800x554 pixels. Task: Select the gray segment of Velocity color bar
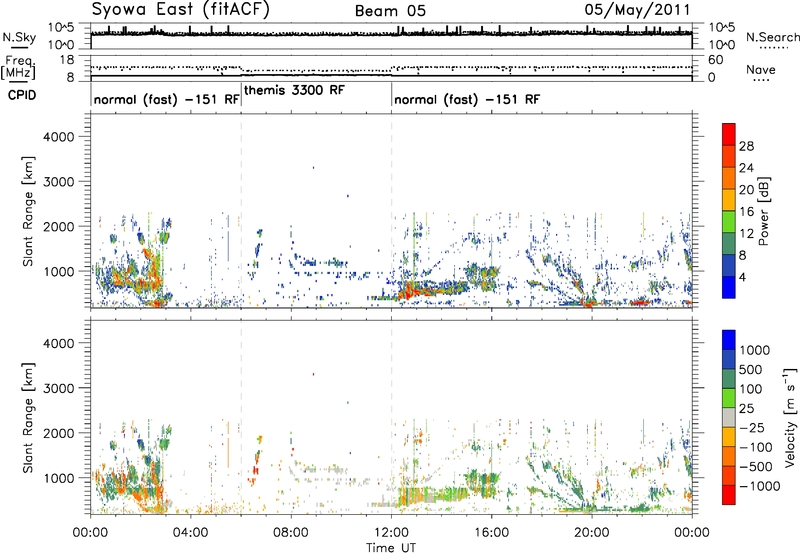pos(729,417)
